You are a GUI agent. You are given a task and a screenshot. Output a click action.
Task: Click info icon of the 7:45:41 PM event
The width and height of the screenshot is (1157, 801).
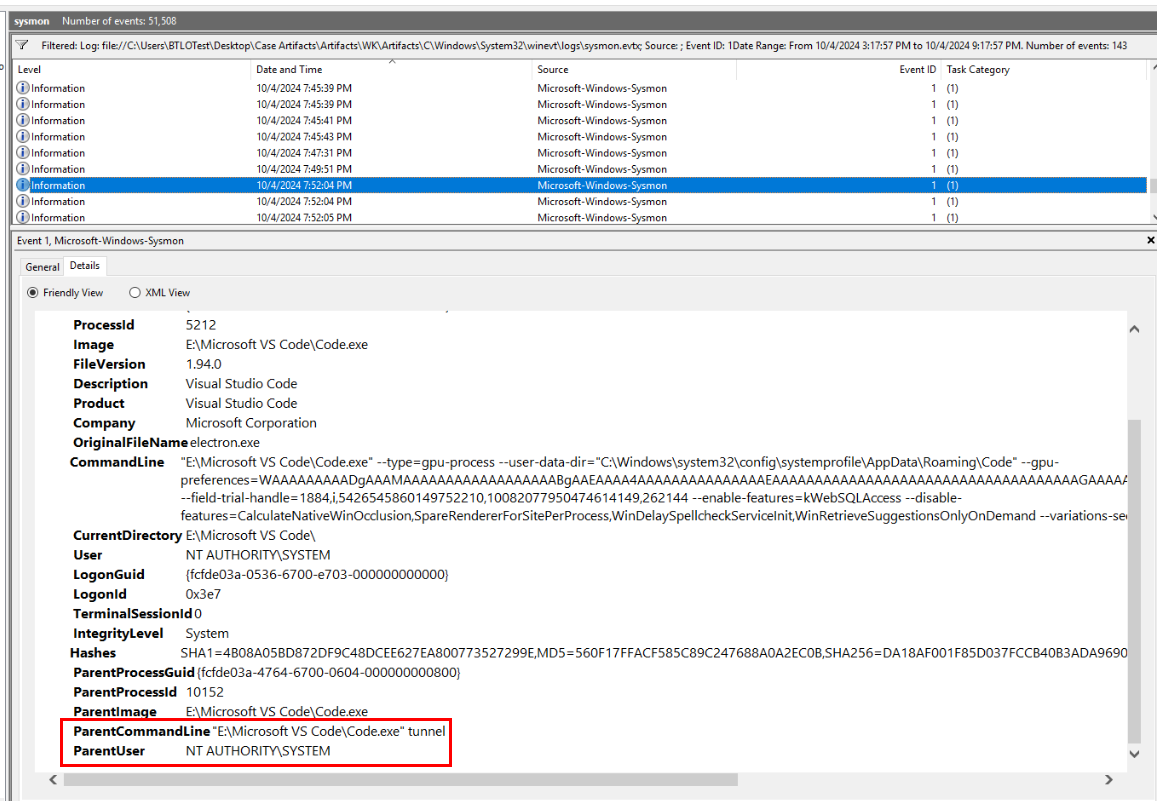[x=23, y=121]
